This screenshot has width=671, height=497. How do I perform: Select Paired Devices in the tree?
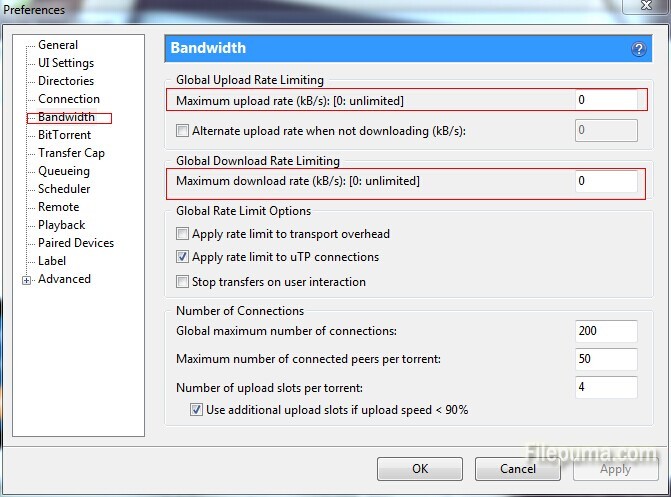pyautogui.click(x=76, y=243)
